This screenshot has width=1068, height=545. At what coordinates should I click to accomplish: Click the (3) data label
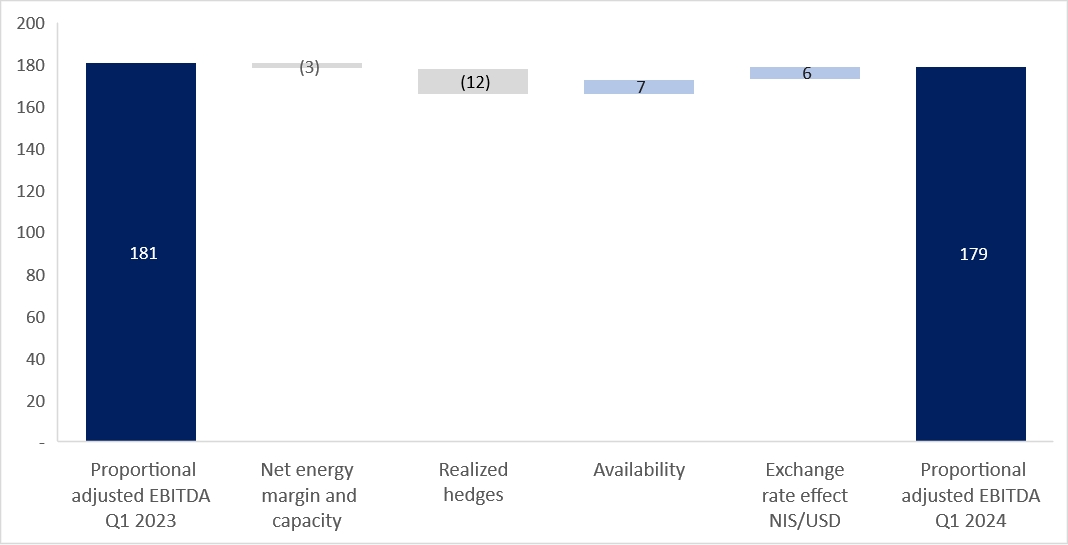coord(309,68)
